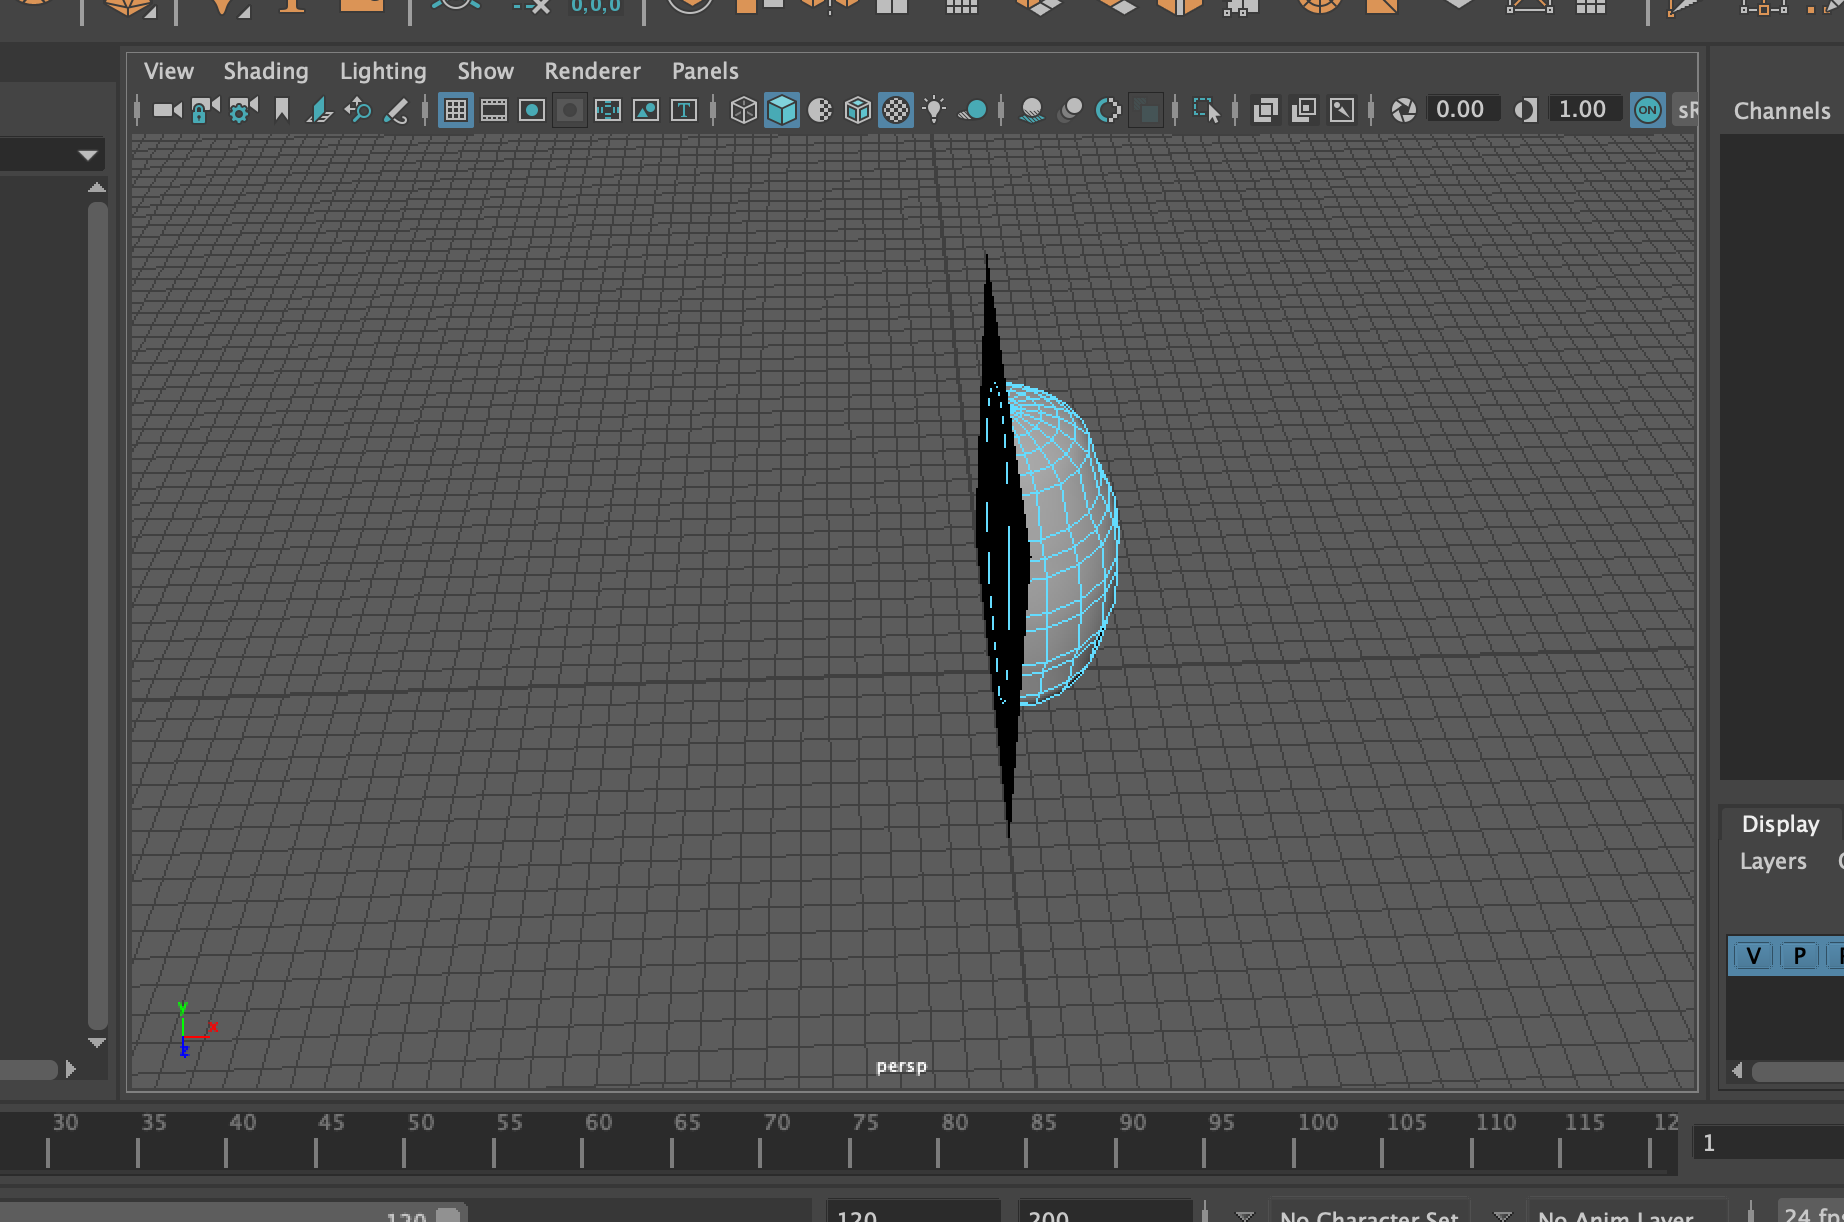The width and height of the screenshot is (1844, 1222).
Task: Open the Panels menu
Action: 705,71
